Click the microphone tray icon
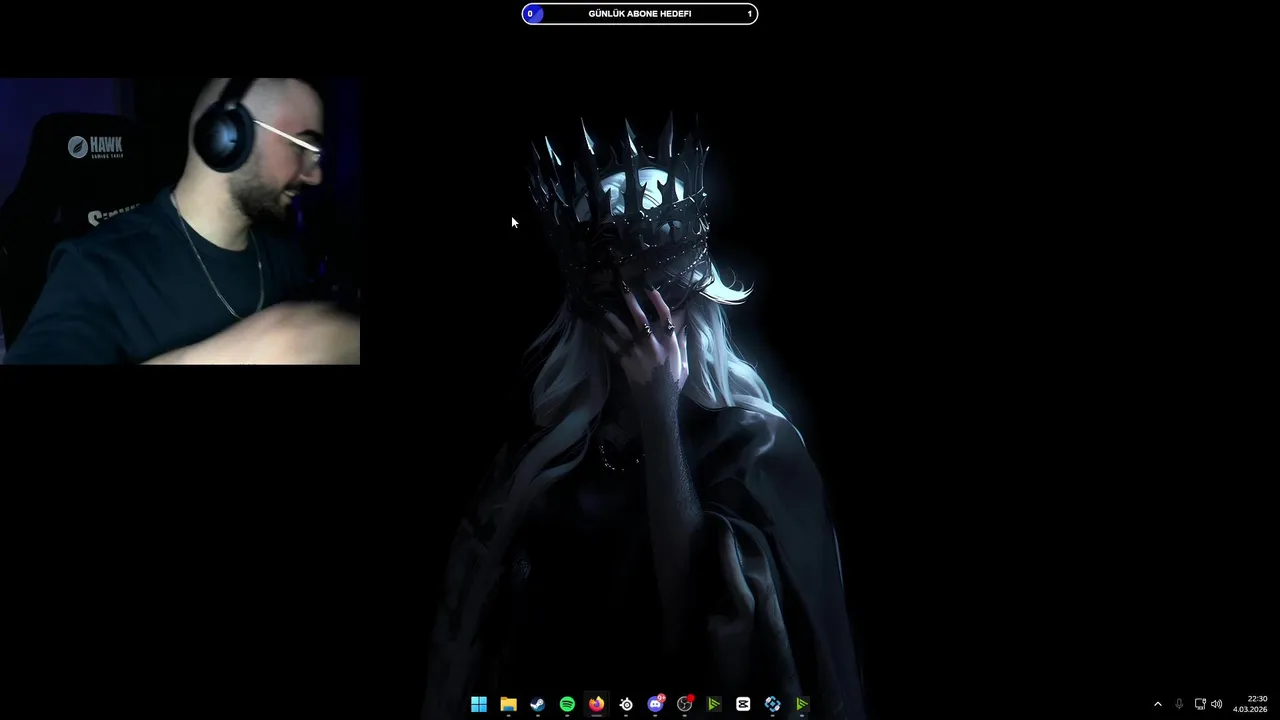1280x720 pixels. pyautogui.click(x=1179, y=704)
